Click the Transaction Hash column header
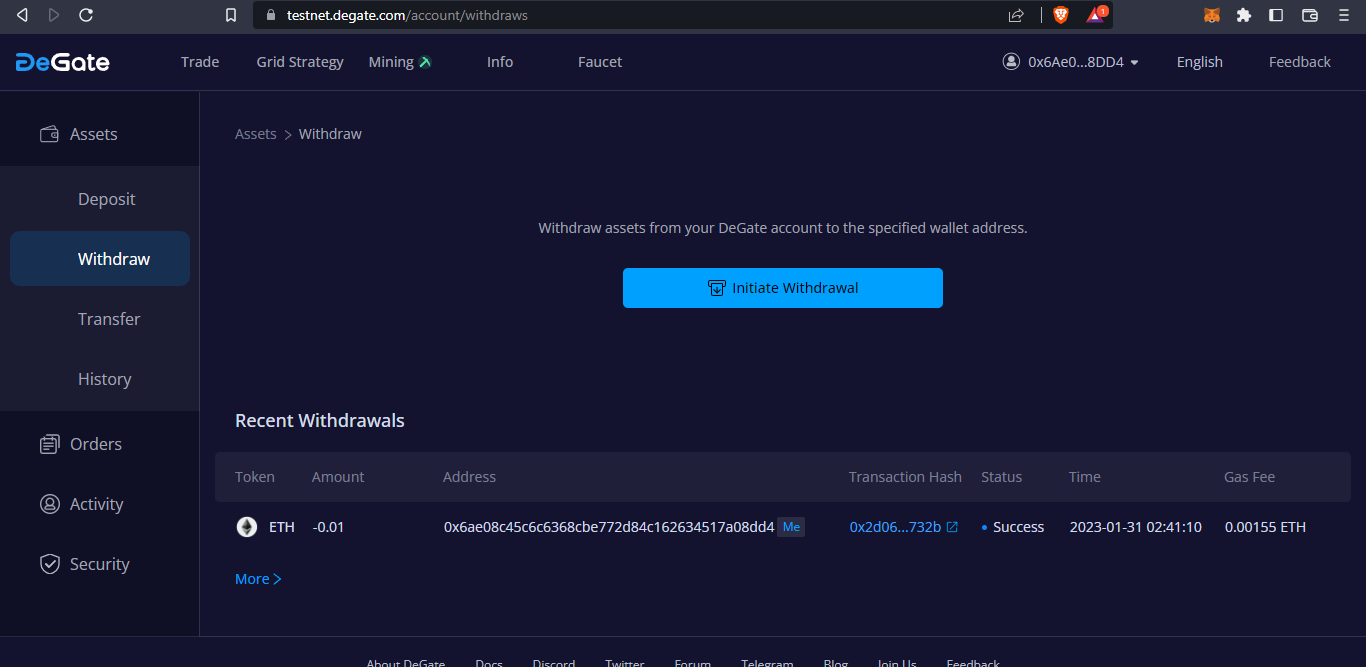1366x667 pixels. (x=905, y=477)
